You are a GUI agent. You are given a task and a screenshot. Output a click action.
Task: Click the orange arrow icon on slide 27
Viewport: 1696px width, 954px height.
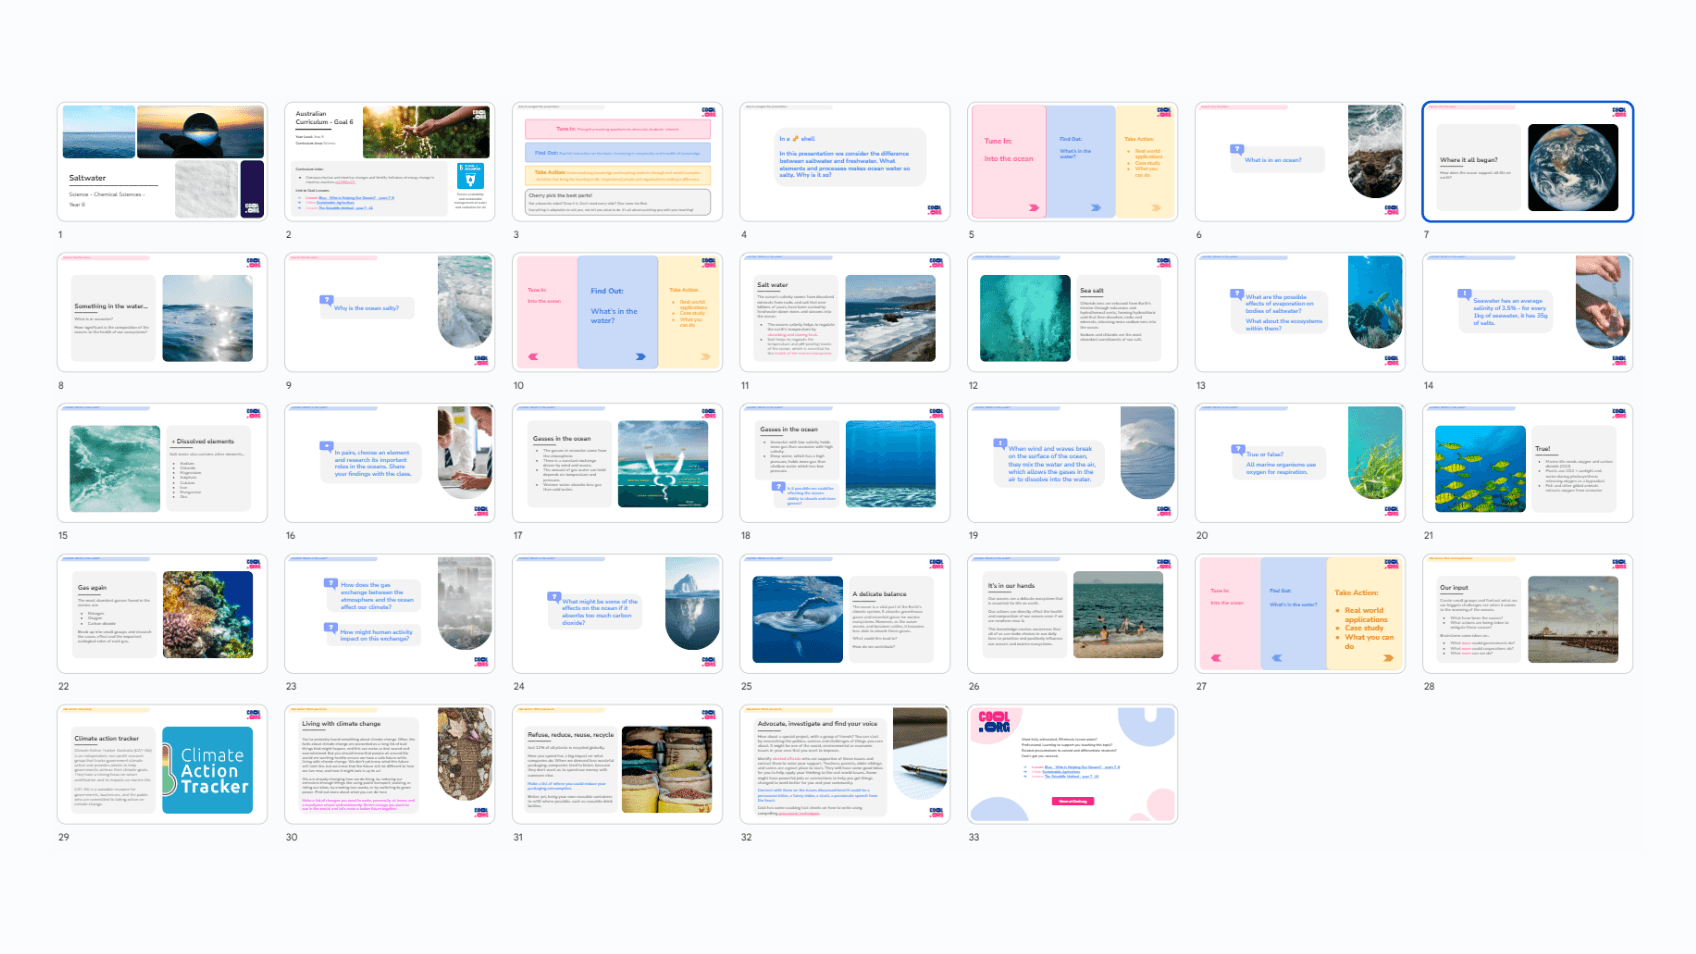click(1388, 658)
